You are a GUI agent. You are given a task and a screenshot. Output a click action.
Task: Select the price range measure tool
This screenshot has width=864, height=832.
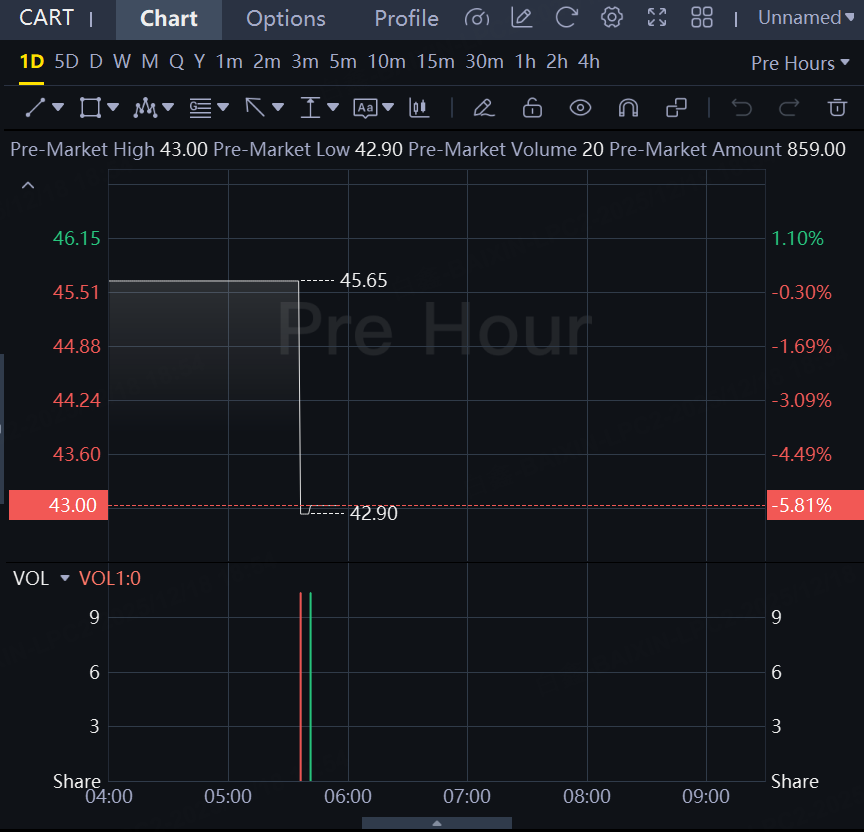[310, 107]
